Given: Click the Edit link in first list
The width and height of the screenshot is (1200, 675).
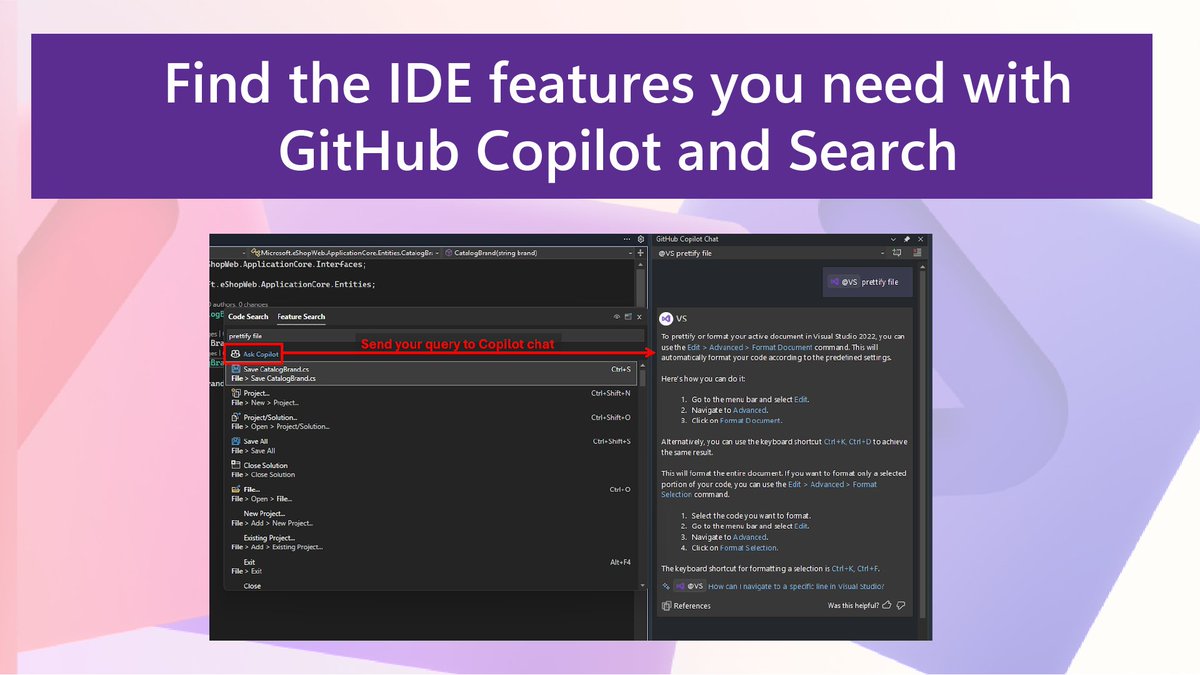Looking at the screenshot, I should 801,399.
